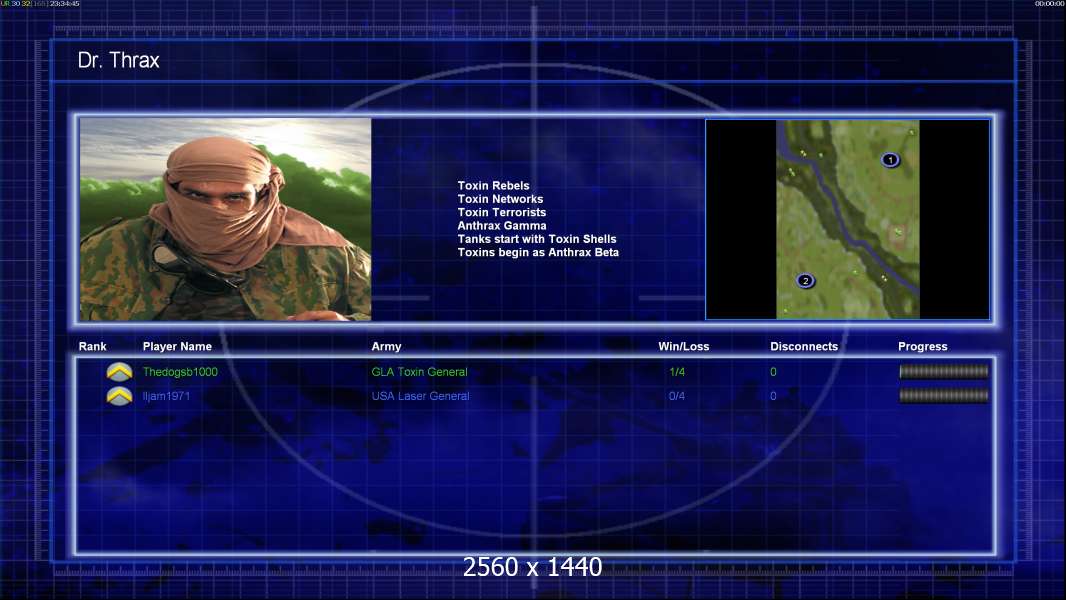Click the Win/Loss column header
The image size is (1066, 600).
click(683, 347)
